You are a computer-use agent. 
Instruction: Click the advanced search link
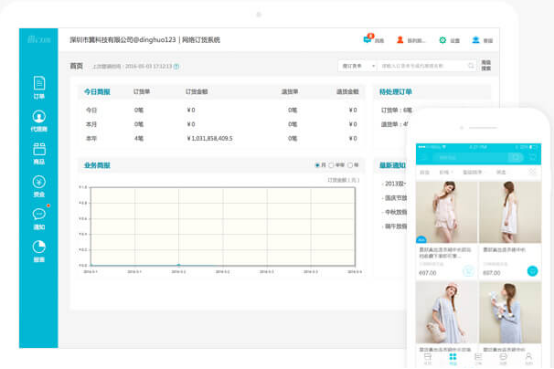[x=486, y=65]
